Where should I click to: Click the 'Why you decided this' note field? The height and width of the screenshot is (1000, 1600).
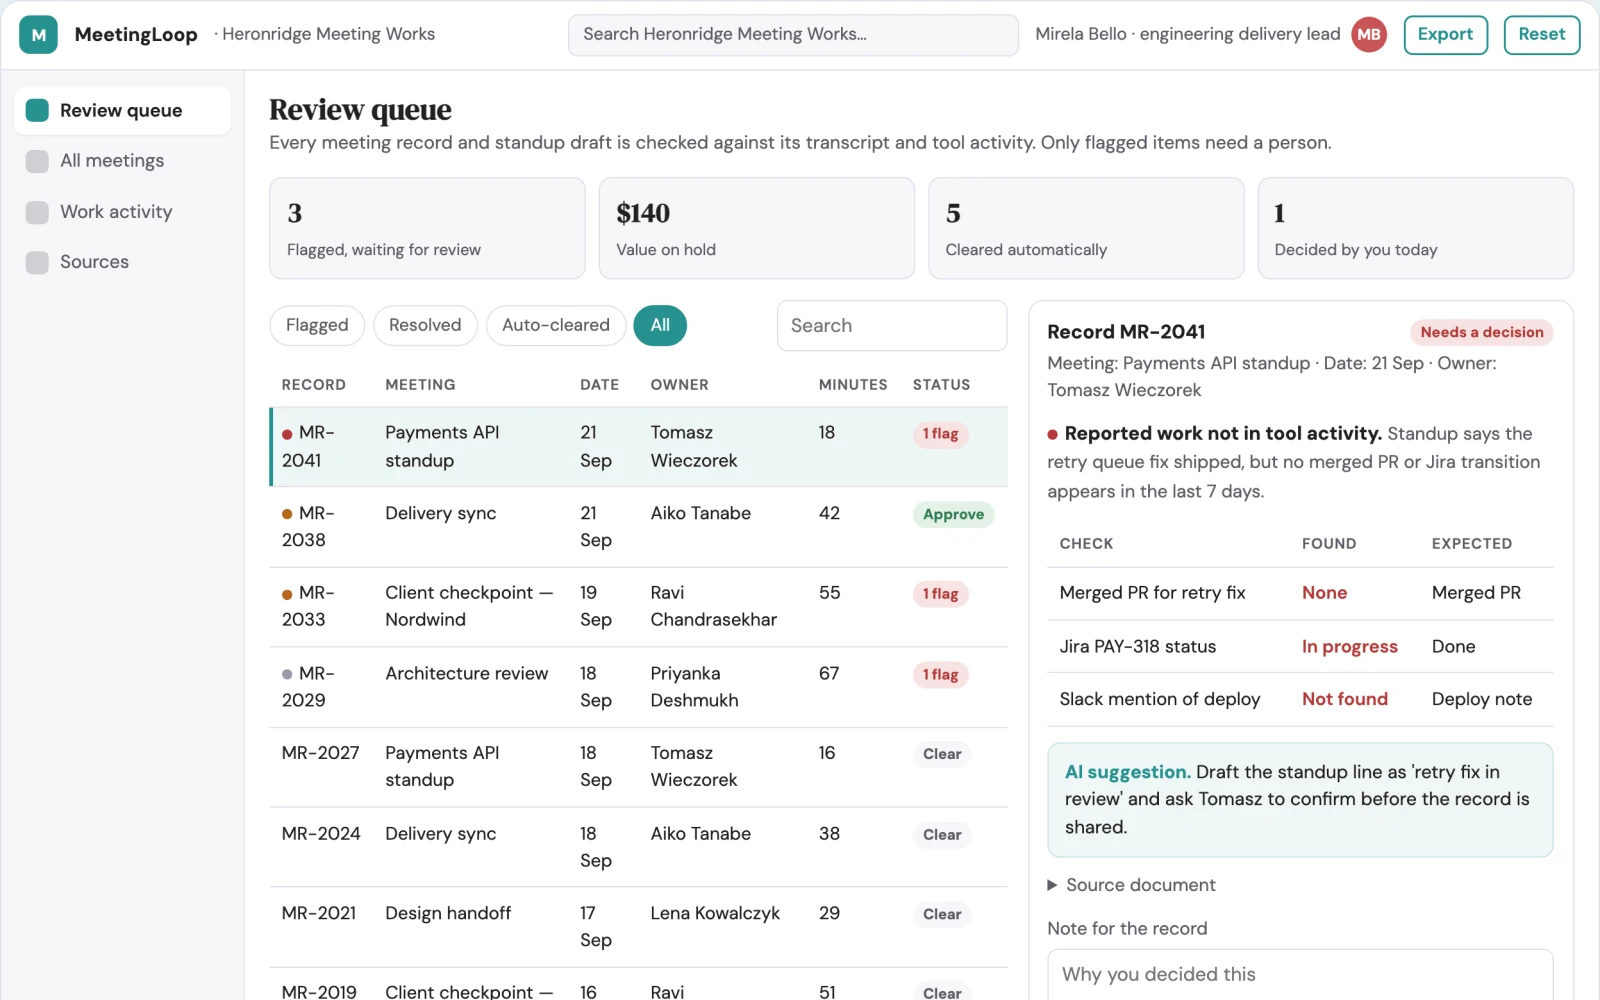1300,975
